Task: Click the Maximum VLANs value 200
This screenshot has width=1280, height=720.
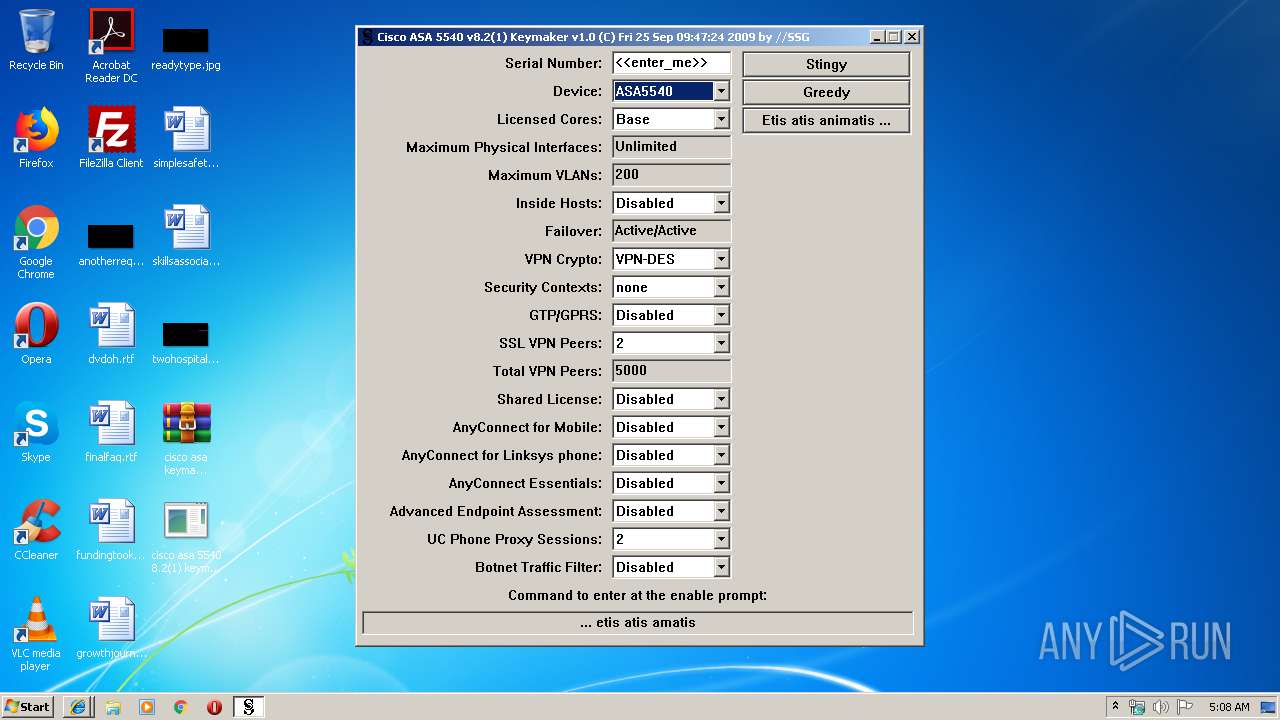Action: [x=671, y=175]
